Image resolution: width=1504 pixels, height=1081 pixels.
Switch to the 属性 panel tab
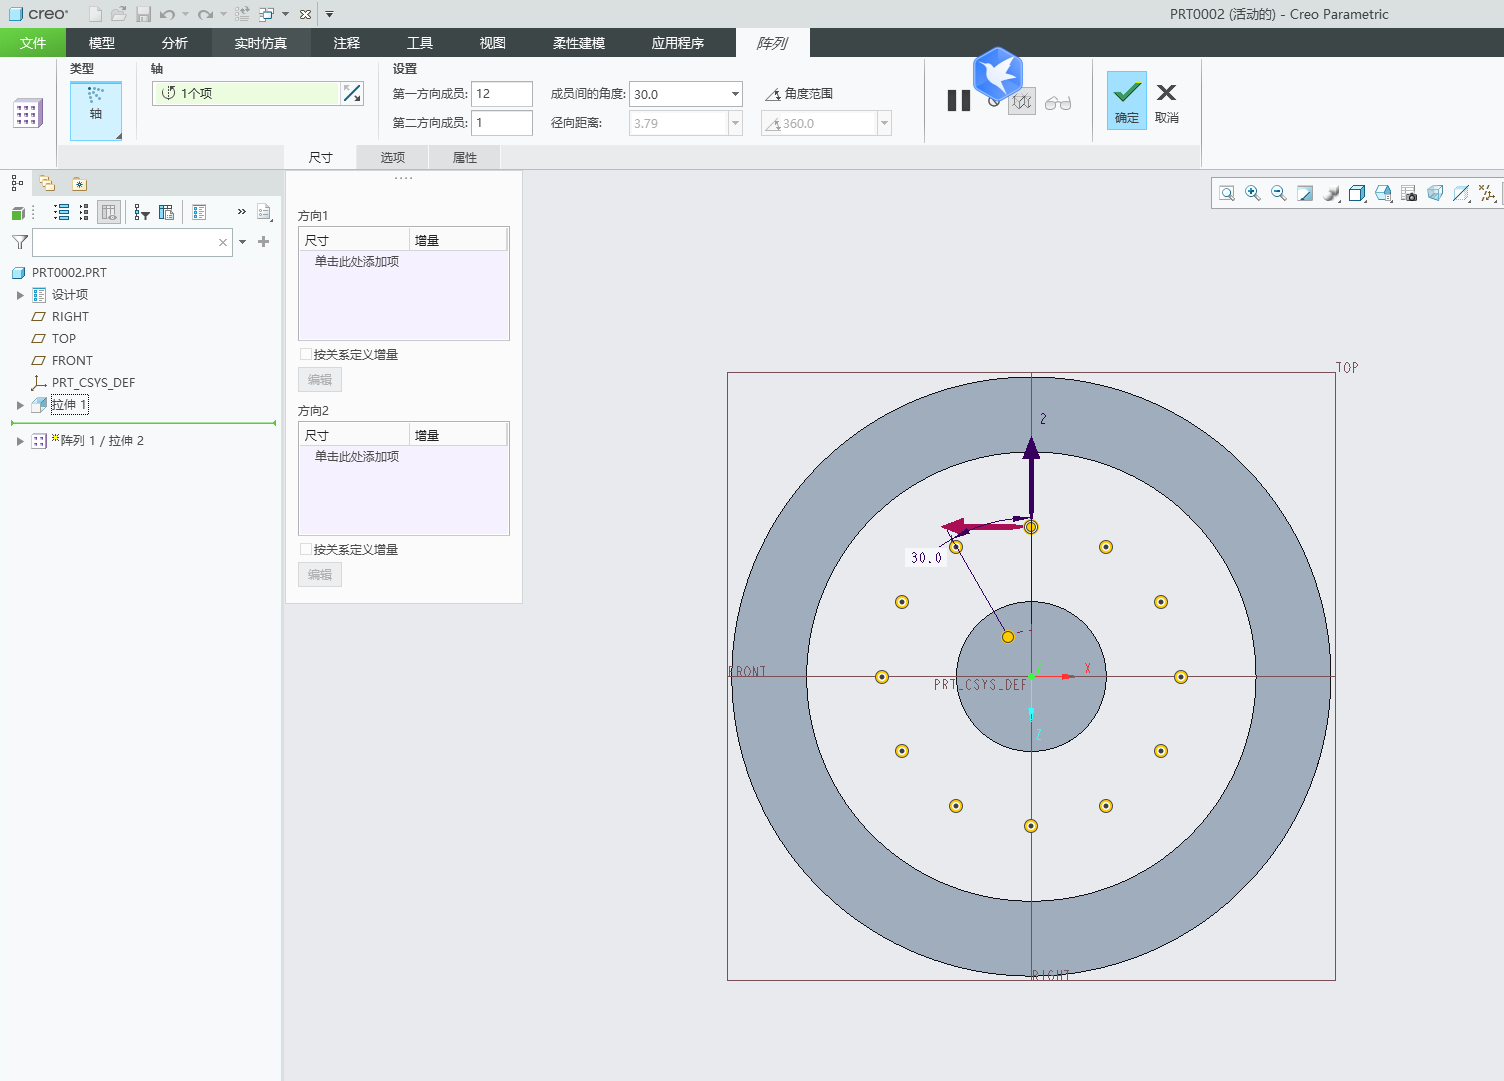tap(465, 157)
